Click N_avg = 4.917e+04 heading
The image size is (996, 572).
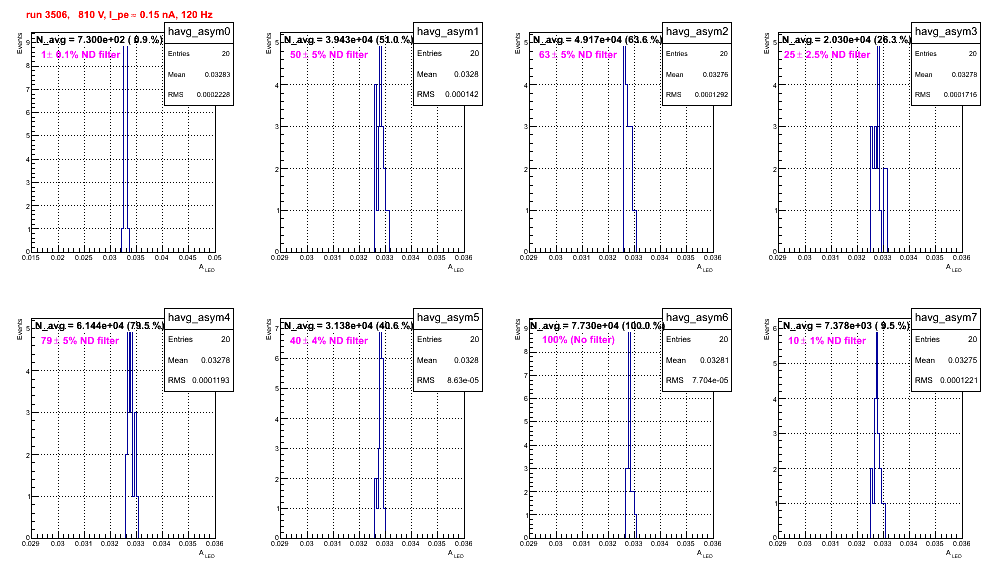(x=597, y=39)
